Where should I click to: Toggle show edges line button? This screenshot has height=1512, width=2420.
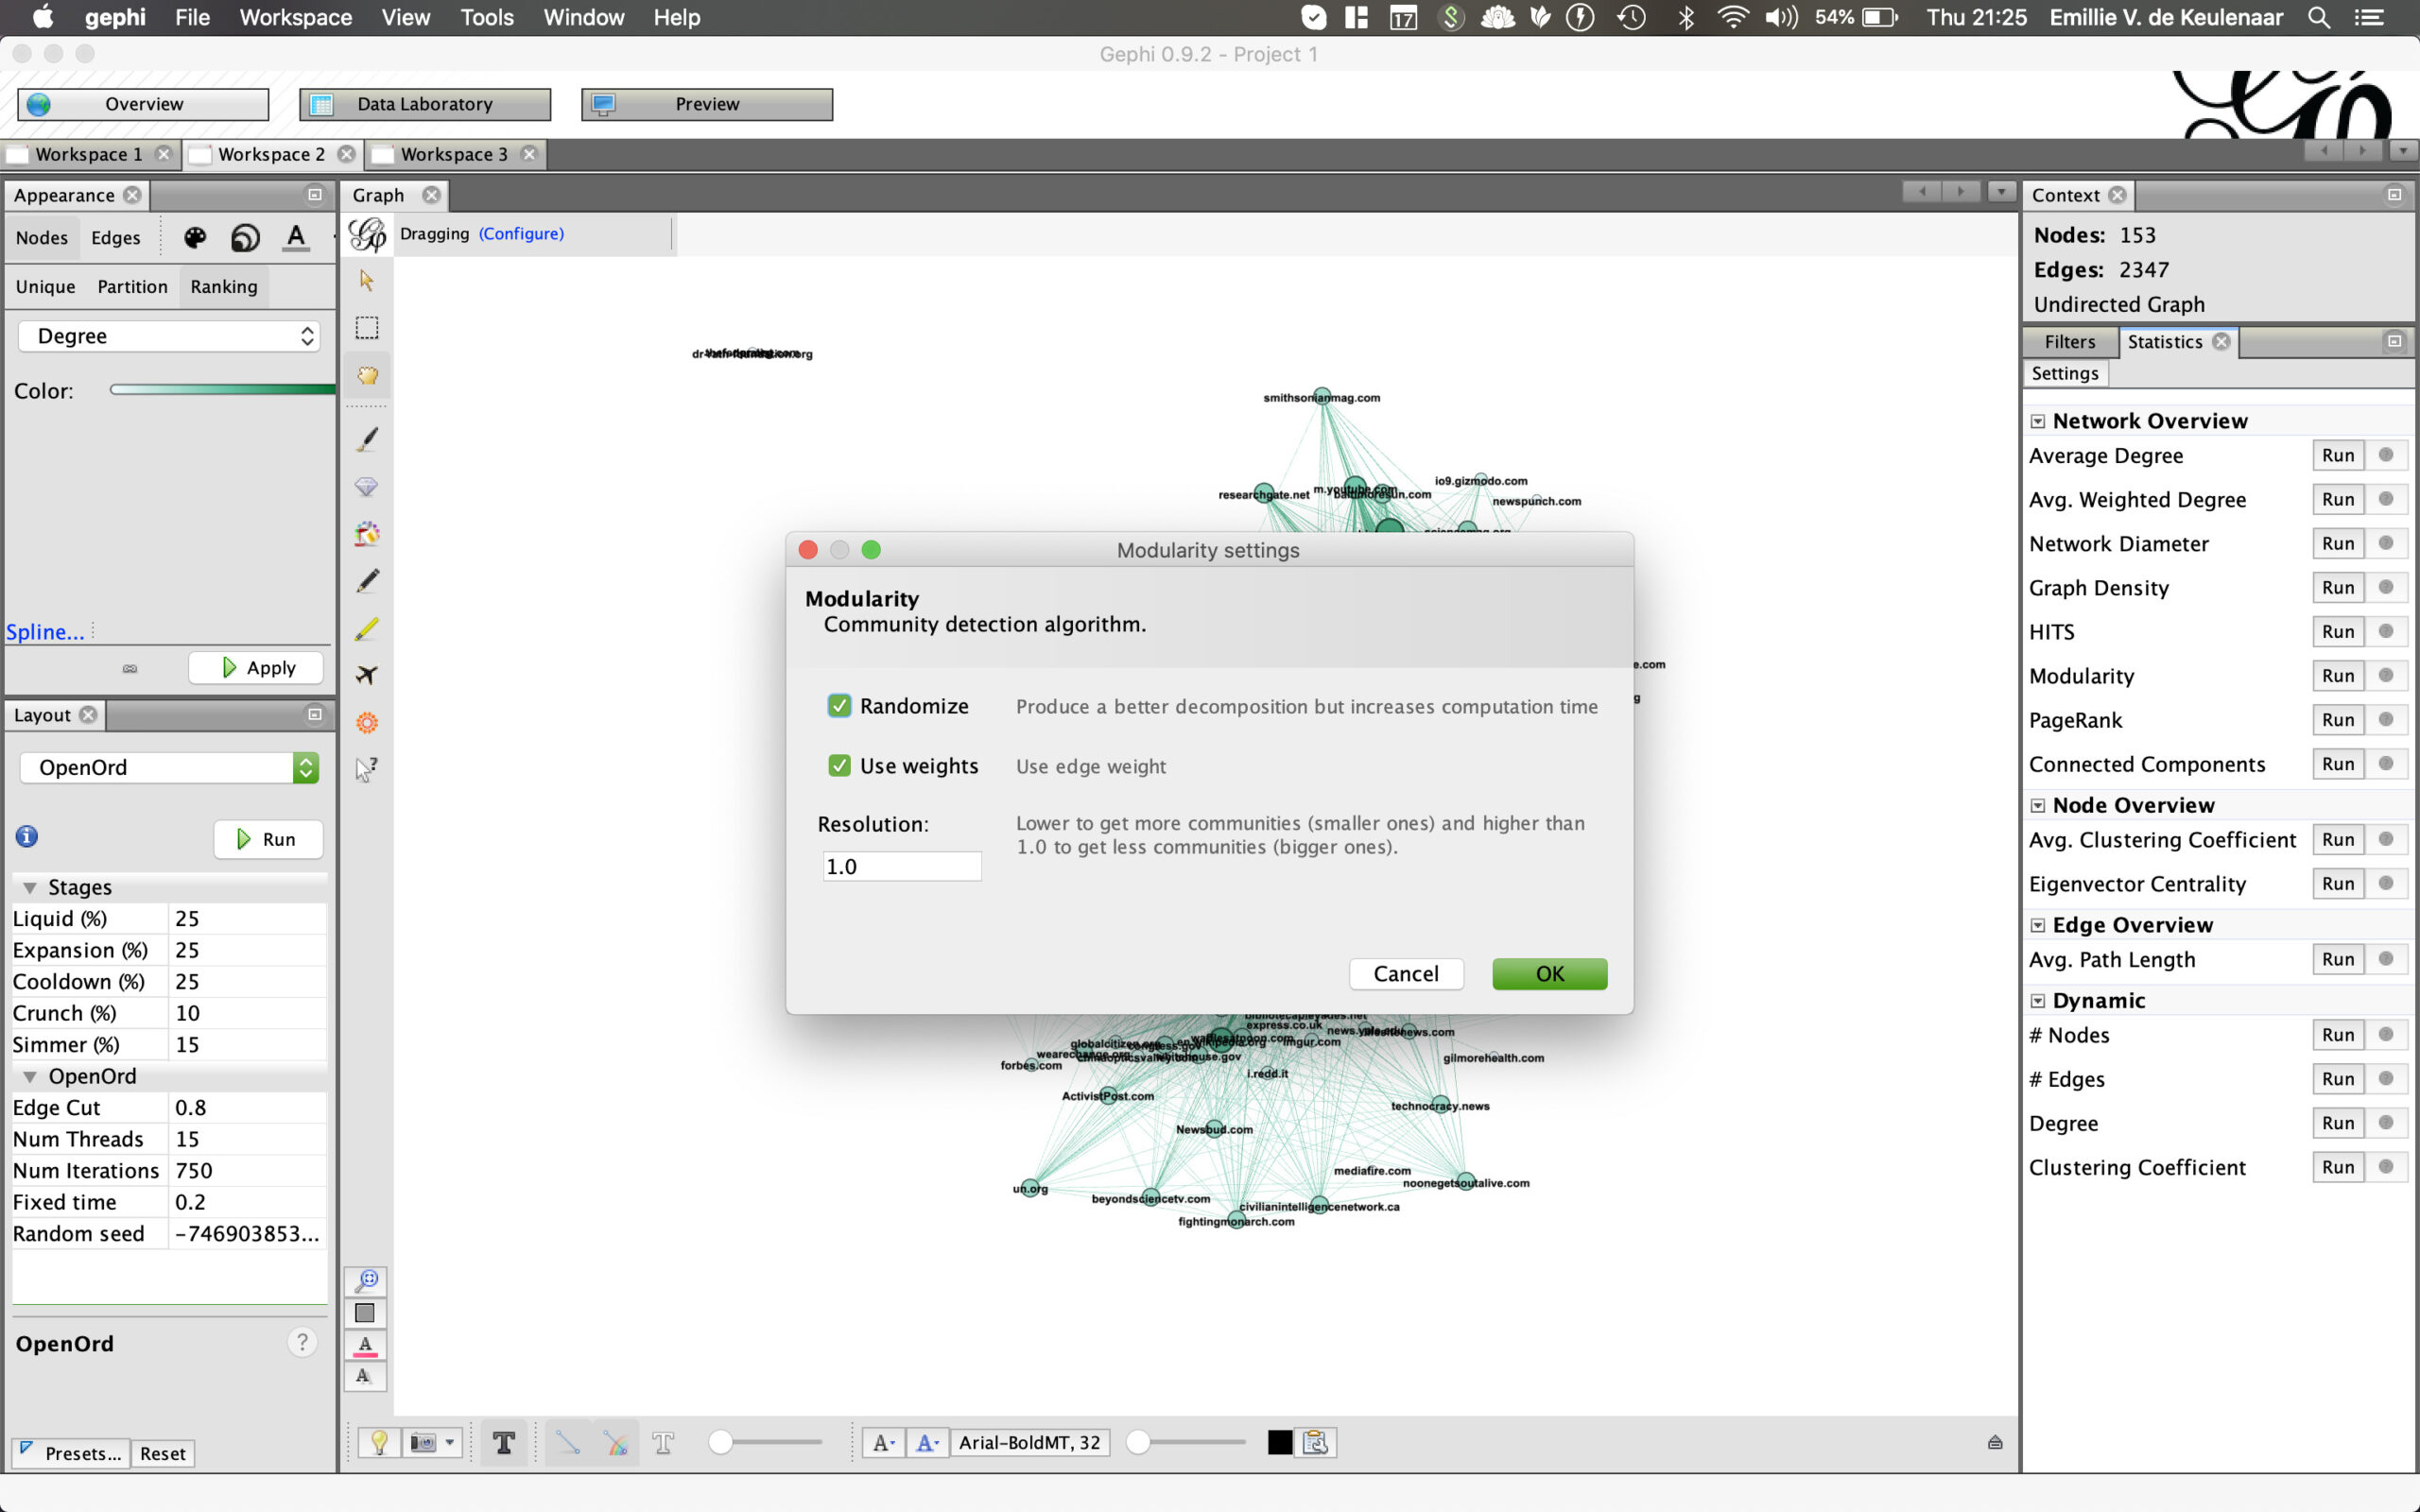(568, 1442)
